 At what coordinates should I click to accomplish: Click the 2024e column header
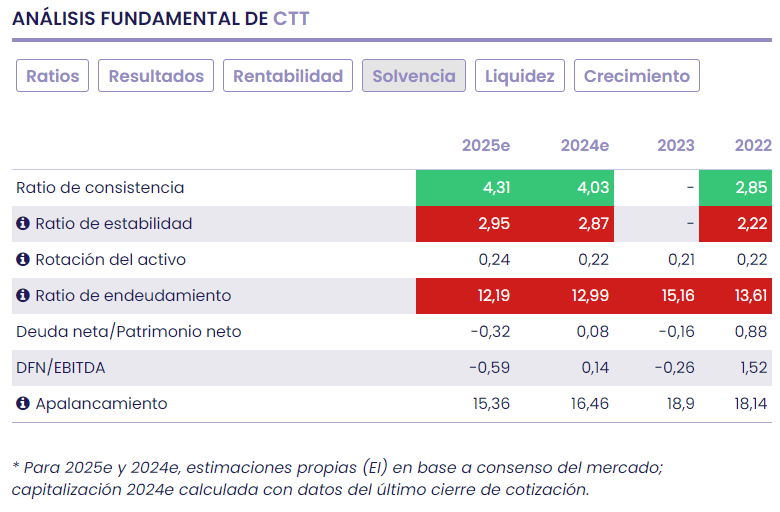pos(585,146)
